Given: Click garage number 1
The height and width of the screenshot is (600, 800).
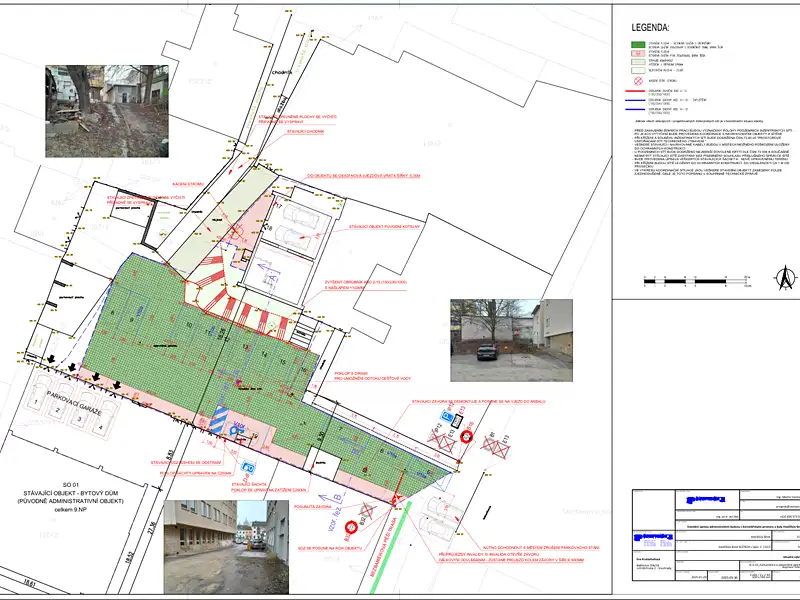Looking at the screenshot, I should (x=36, y=403).
